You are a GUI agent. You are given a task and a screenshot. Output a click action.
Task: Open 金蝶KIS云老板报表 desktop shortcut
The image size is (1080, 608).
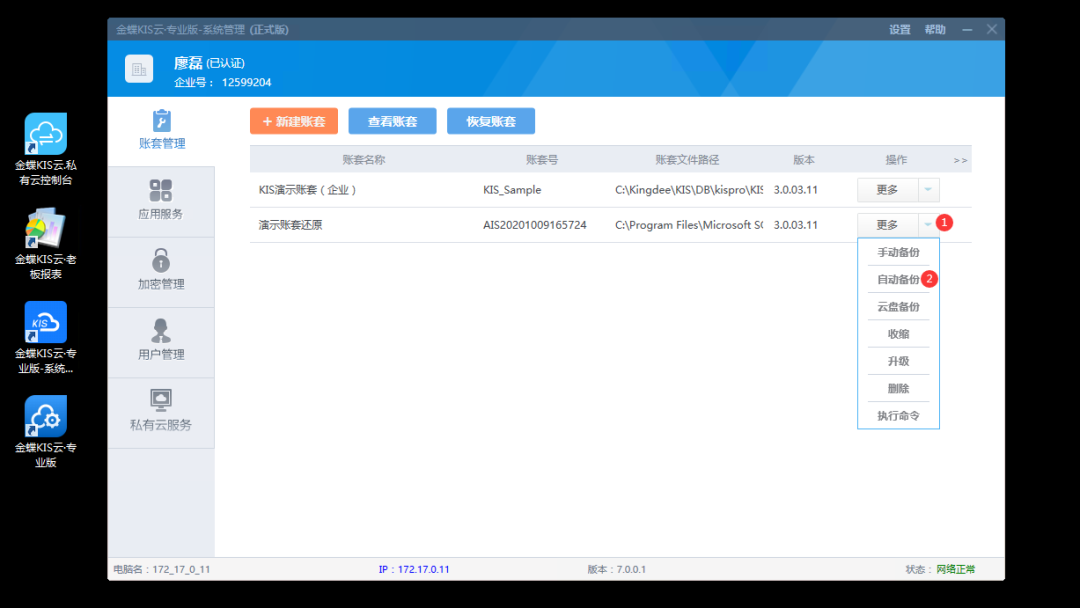45,244
